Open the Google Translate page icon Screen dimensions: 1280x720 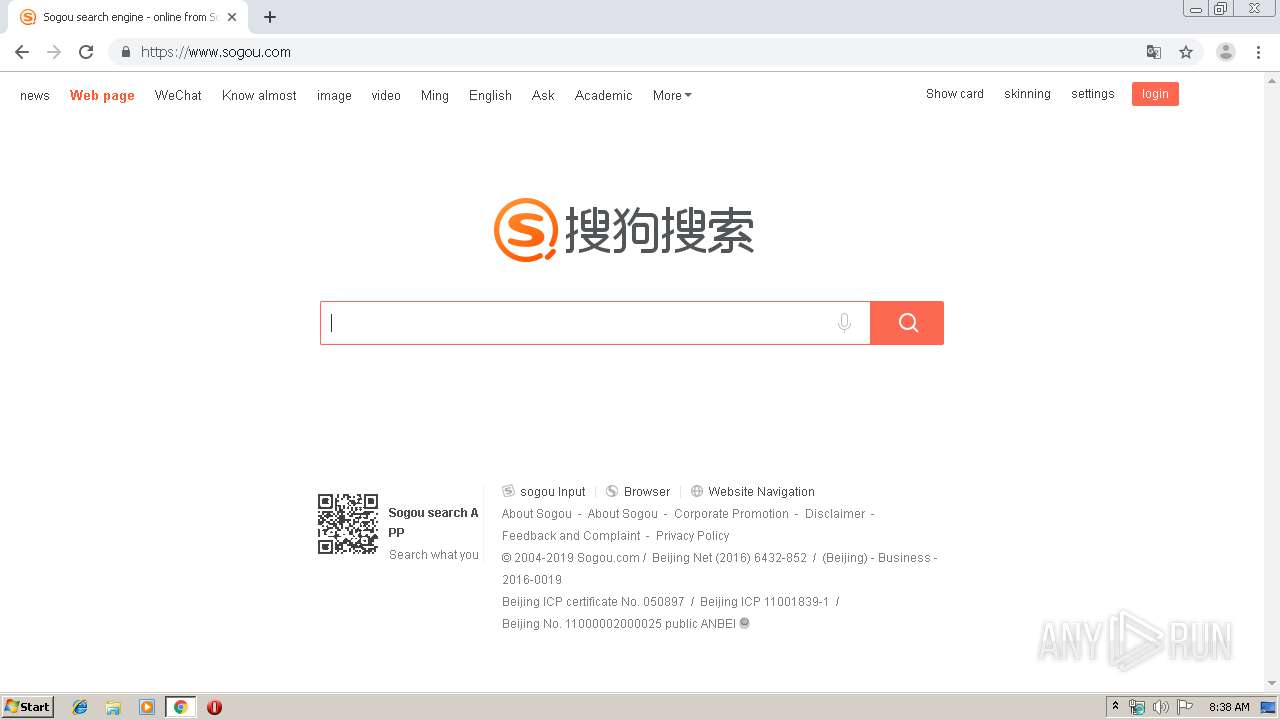tap(1154, 52)
